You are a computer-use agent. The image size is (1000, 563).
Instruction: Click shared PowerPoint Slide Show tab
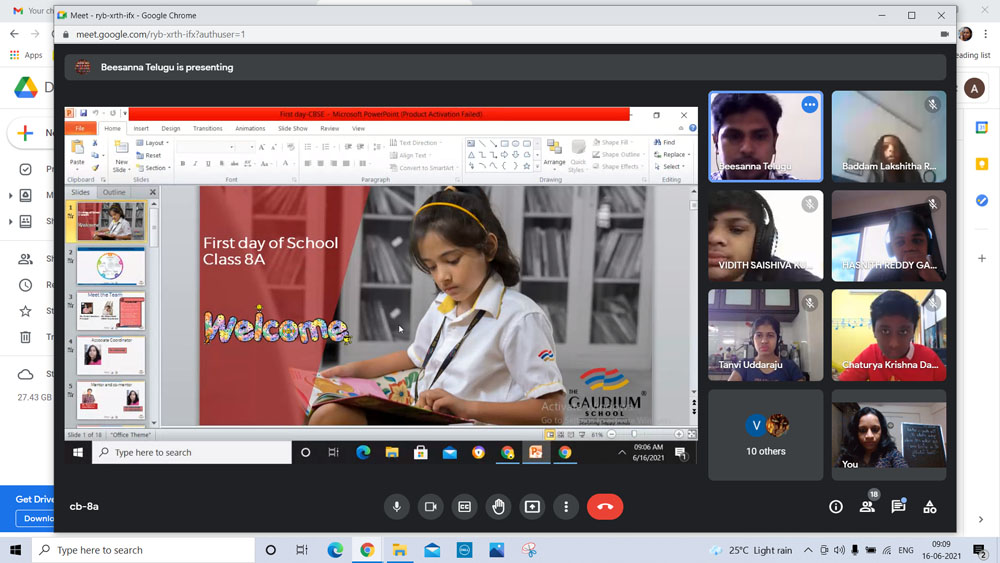[293, 128]
